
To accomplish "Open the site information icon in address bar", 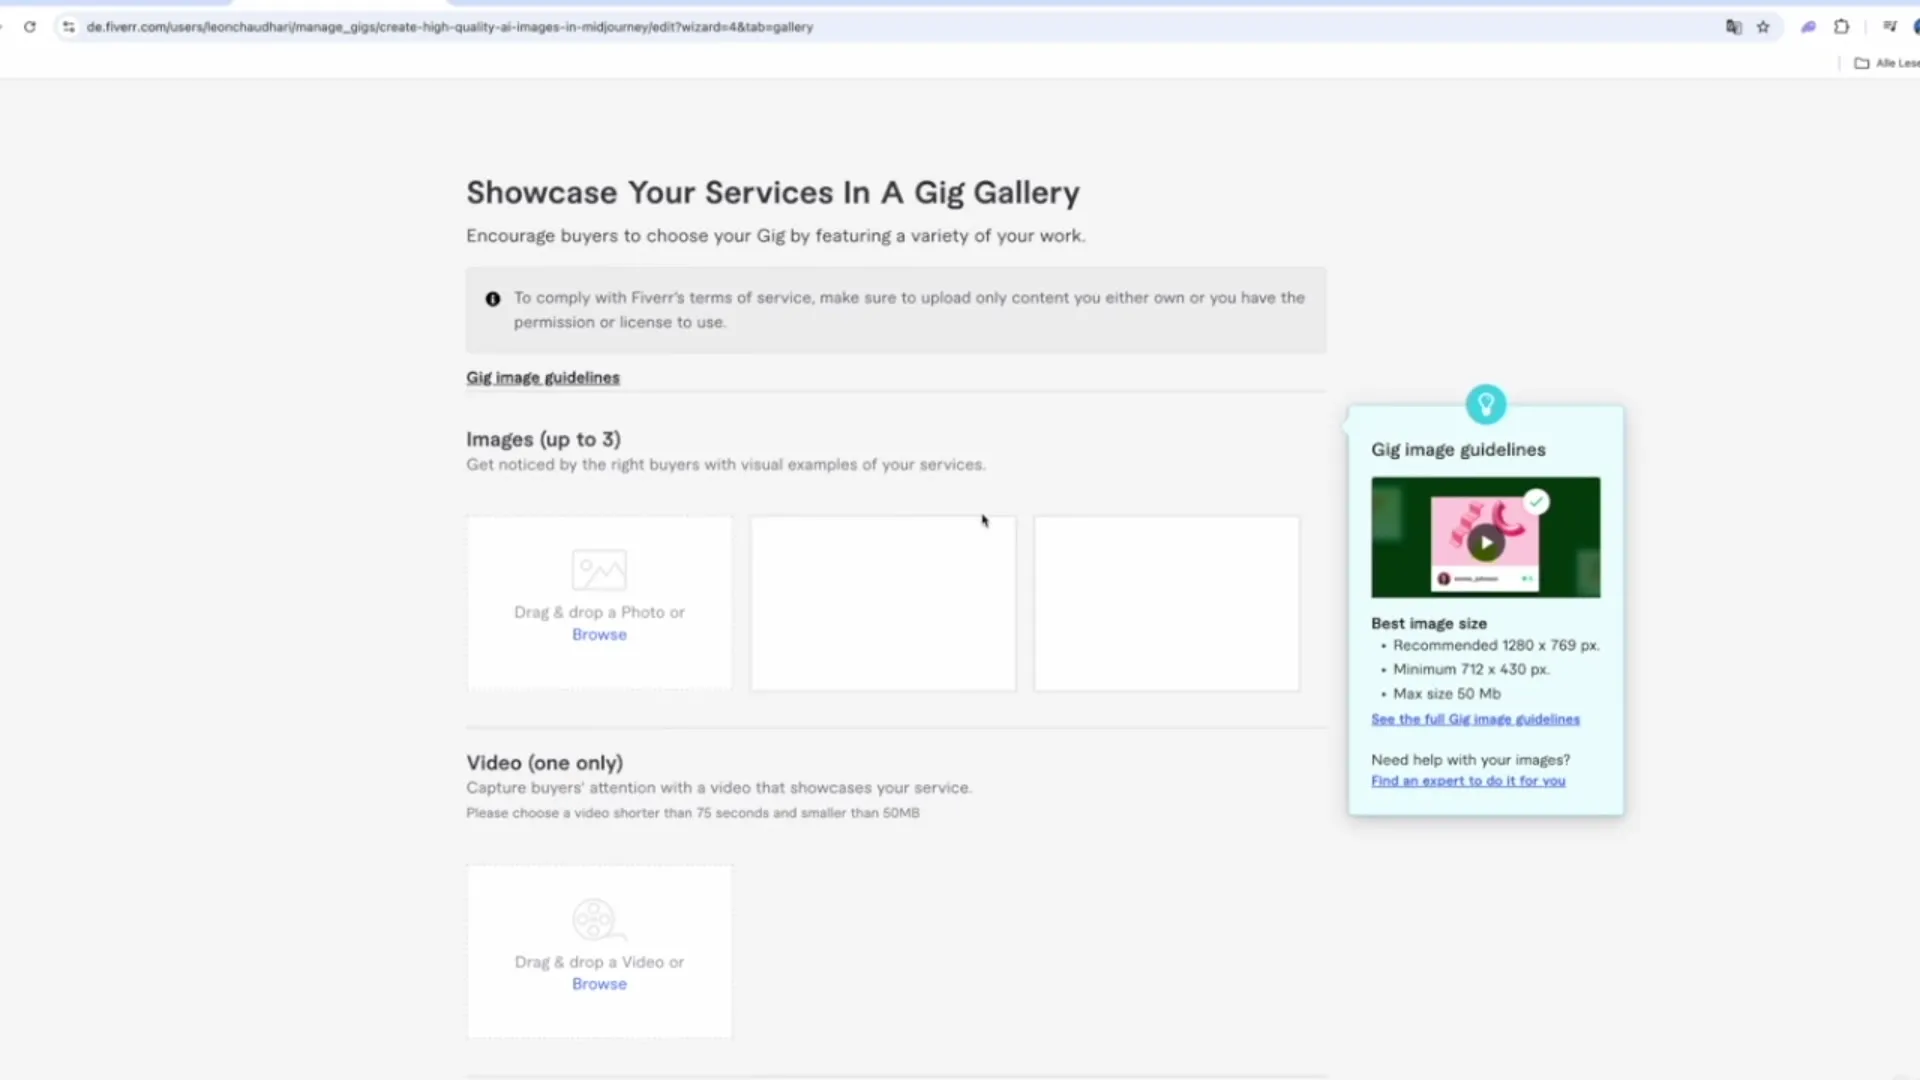I will pyautogui.click(x=68, y=27).
